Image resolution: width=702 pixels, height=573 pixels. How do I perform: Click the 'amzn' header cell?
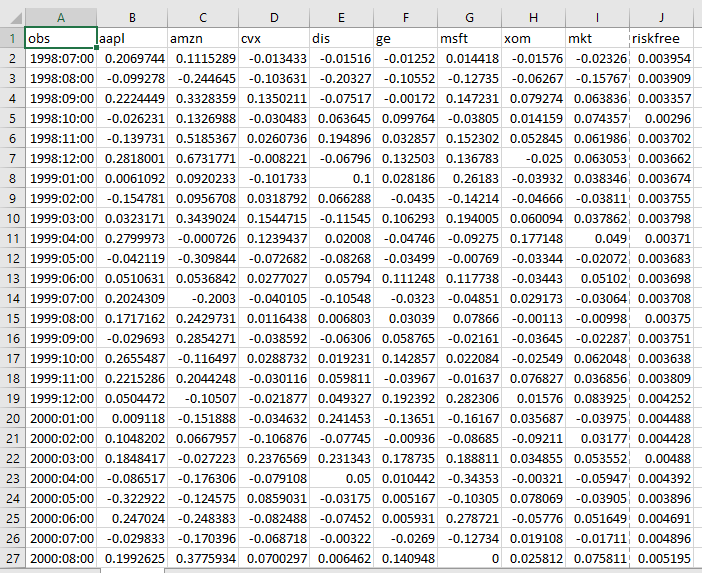tap(203, 38)
